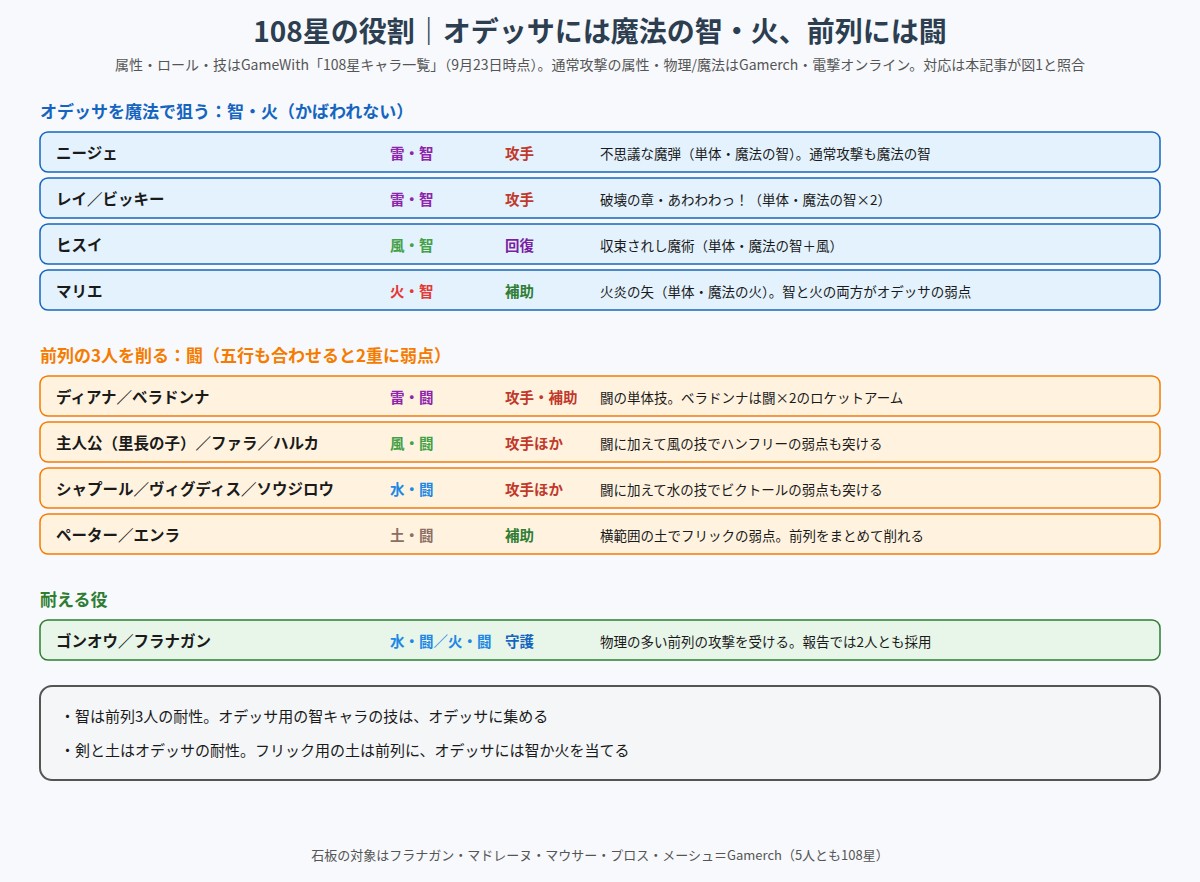Click the 守護 role label

point(519,642)
